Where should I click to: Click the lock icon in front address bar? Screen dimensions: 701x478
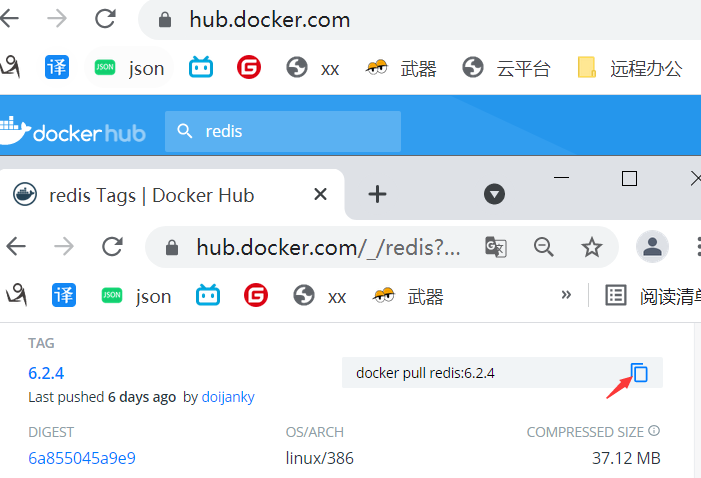tap(172, 247)
